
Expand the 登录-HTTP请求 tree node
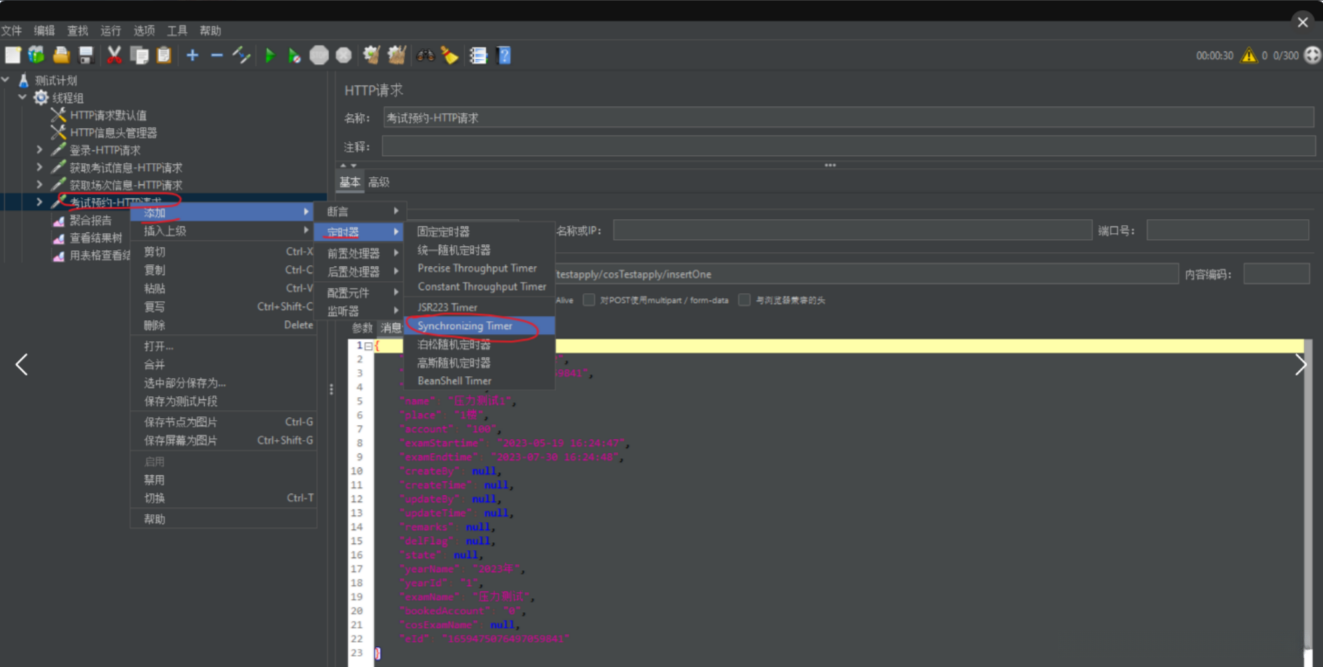(40, 150)
